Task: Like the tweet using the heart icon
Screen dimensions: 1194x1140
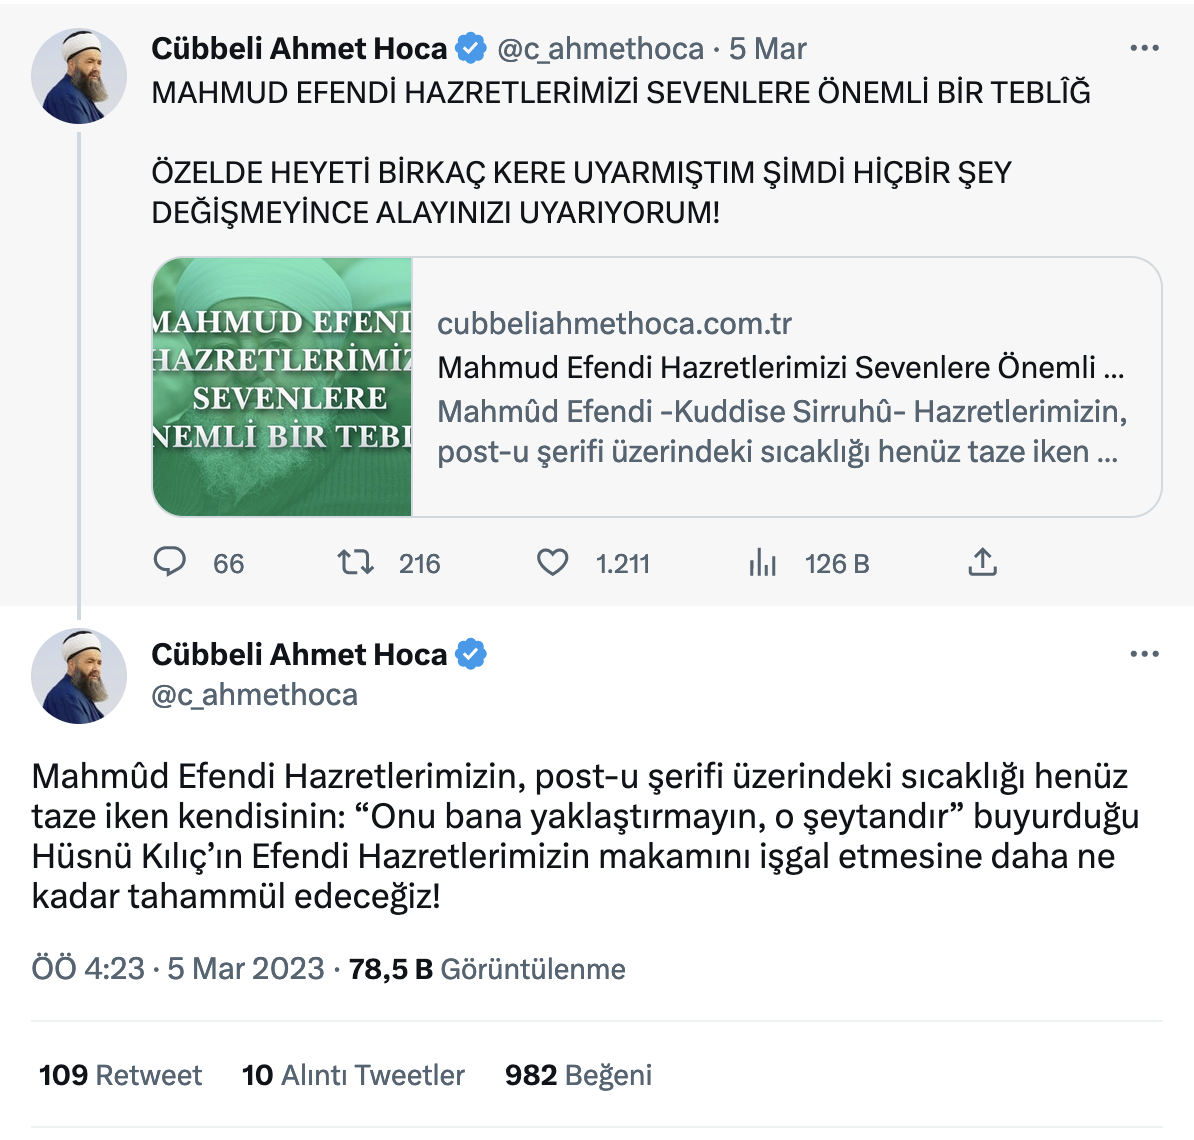Action: point(553,563)
